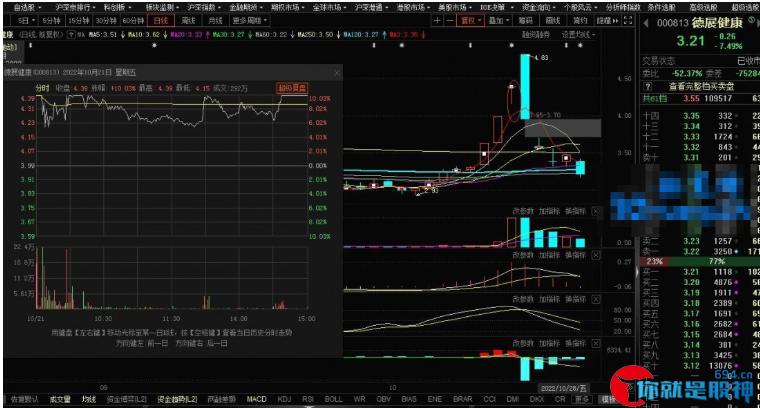760x409 pixels.
Task: Click the 4.83 high-price candlestick bar
Action: (525, 87)
